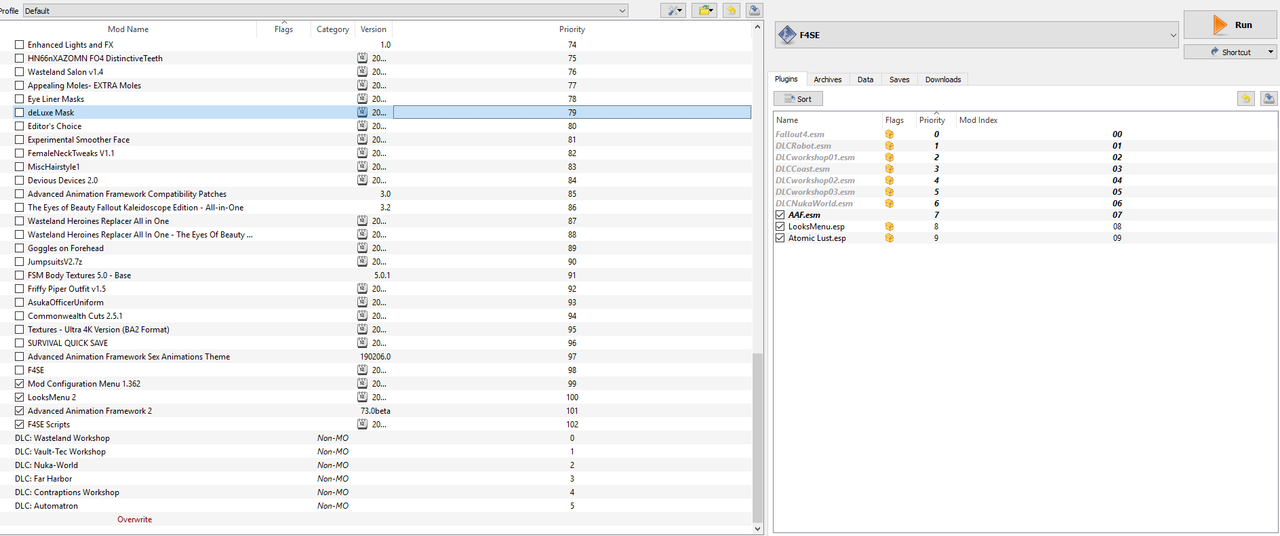Select DLC: Automatron row
Image resolution: width=1280 pixels, height=536 pixels.
tap(376, 505)
